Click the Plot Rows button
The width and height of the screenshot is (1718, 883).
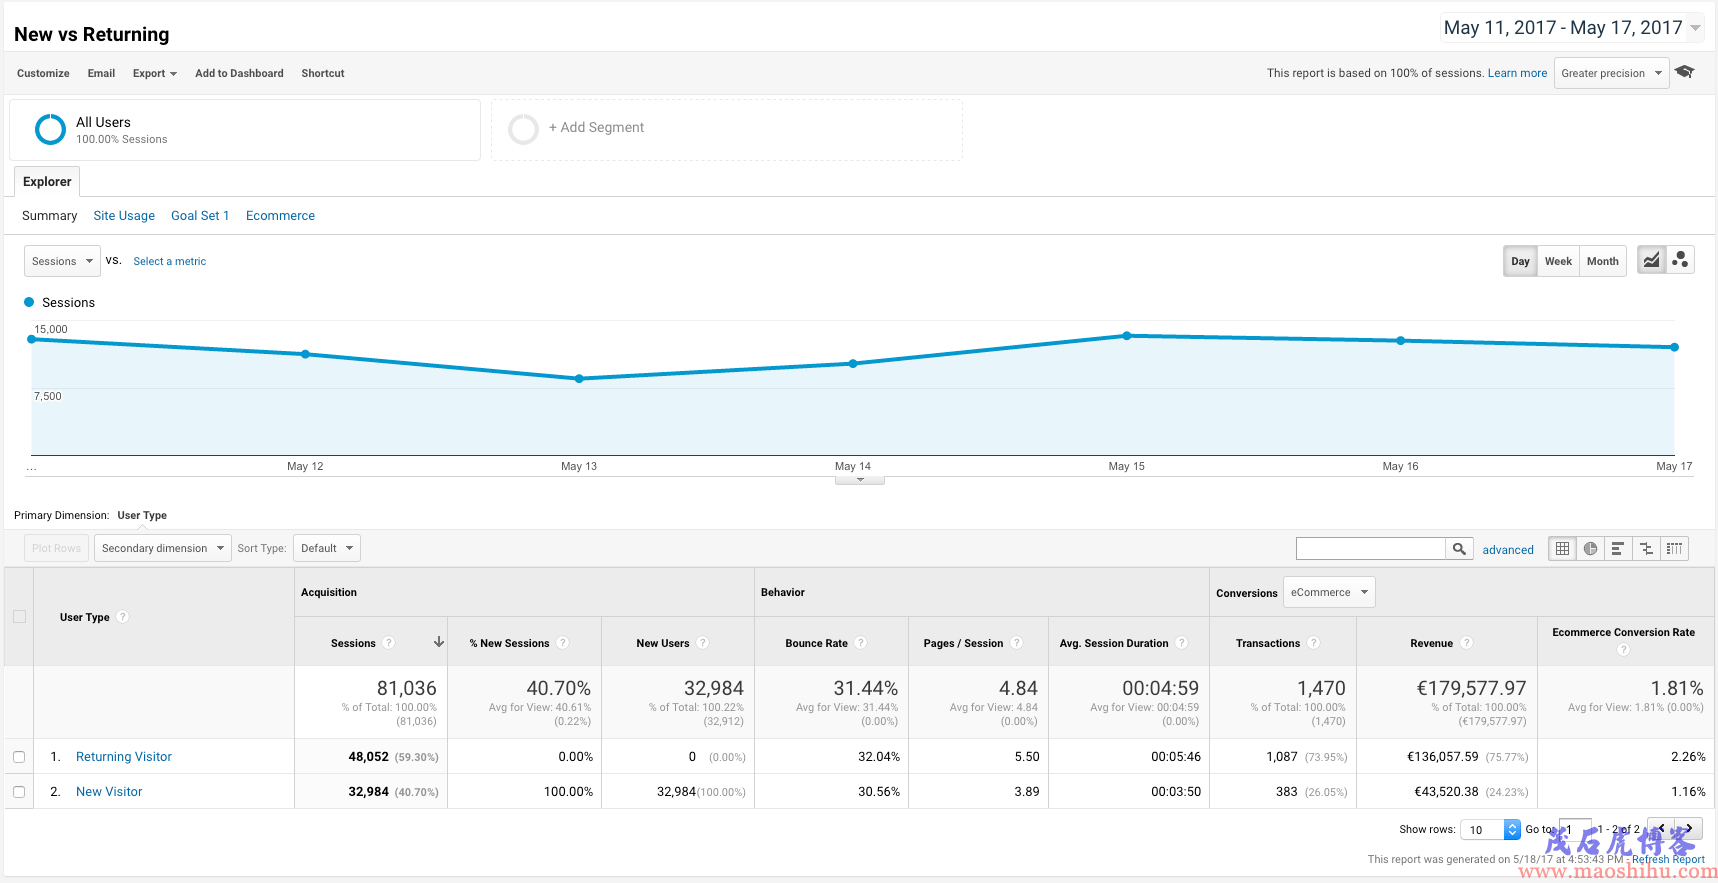click(x=56, y=548)
